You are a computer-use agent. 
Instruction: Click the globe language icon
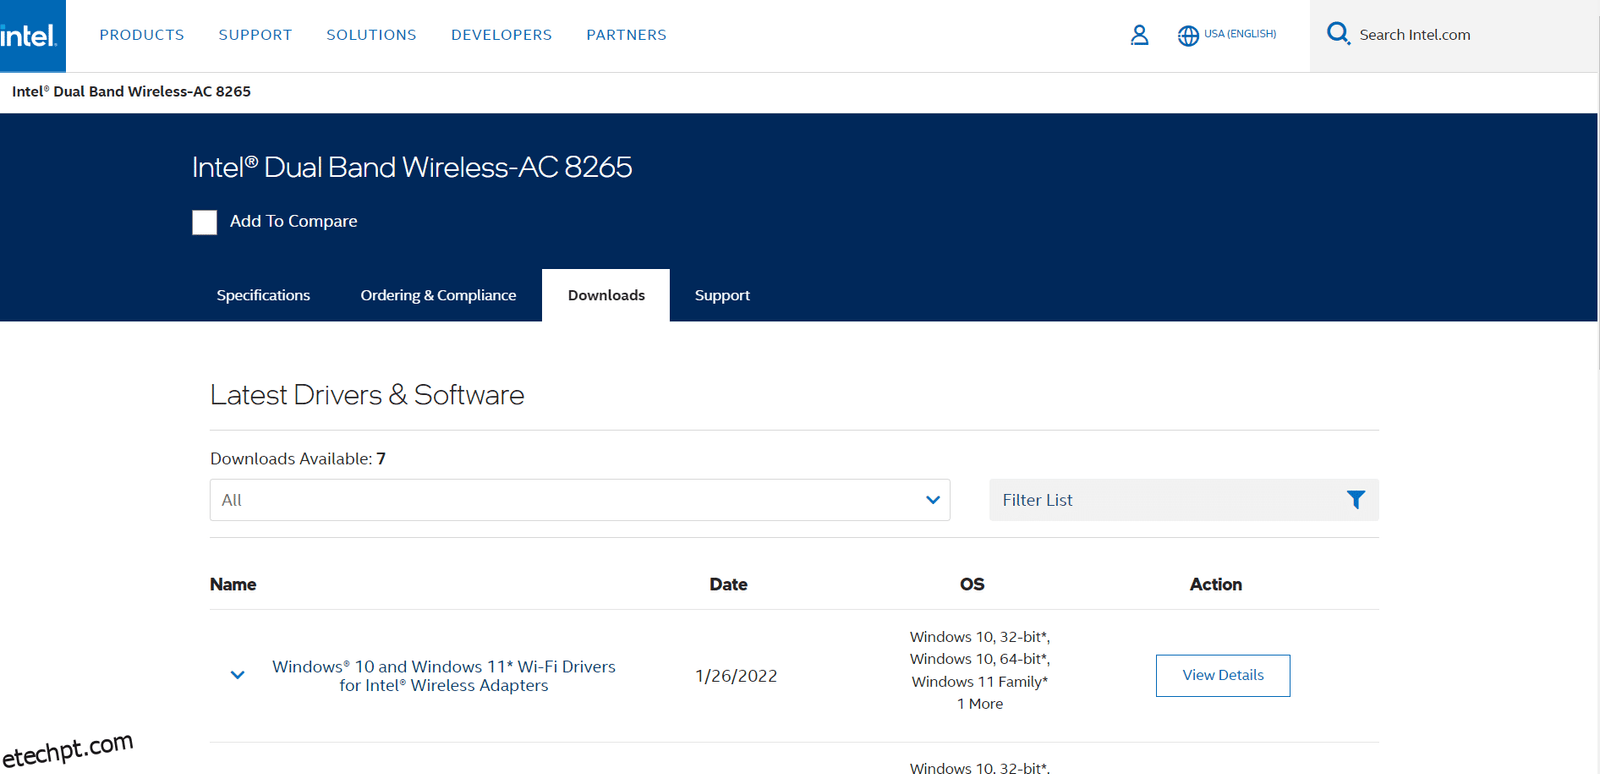click(x=1188, y=35)
